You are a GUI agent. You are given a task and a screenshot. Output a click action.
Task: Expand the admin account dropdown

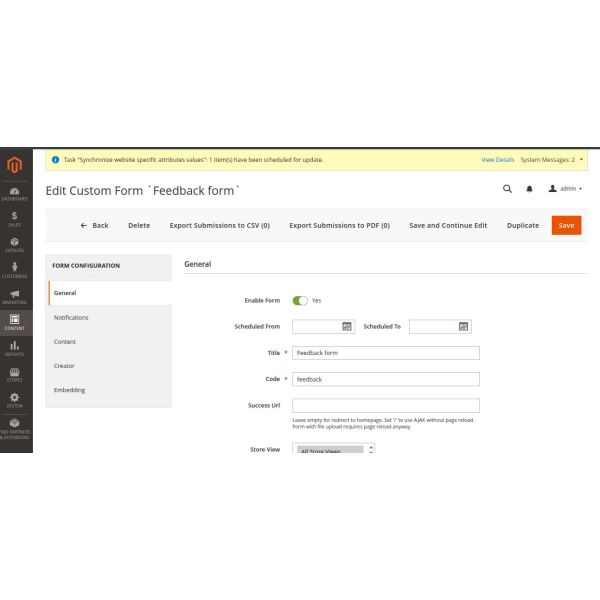tap(566, 188)
